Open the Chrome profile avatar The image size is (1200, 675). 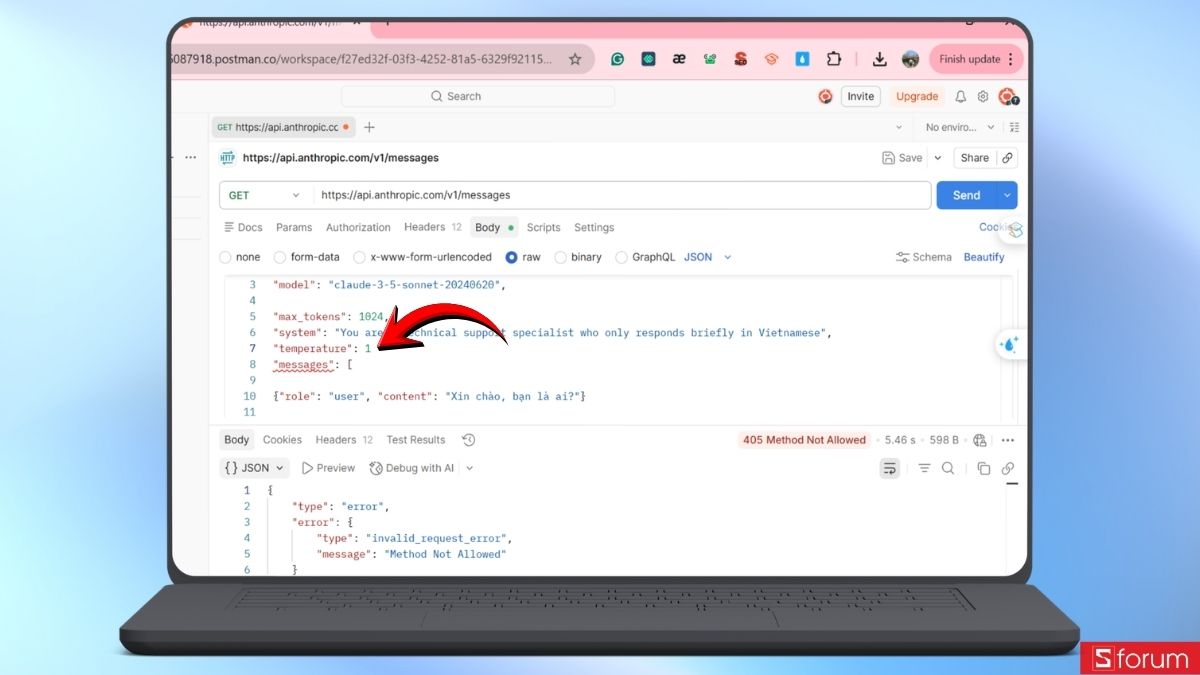tap(910, 59)
